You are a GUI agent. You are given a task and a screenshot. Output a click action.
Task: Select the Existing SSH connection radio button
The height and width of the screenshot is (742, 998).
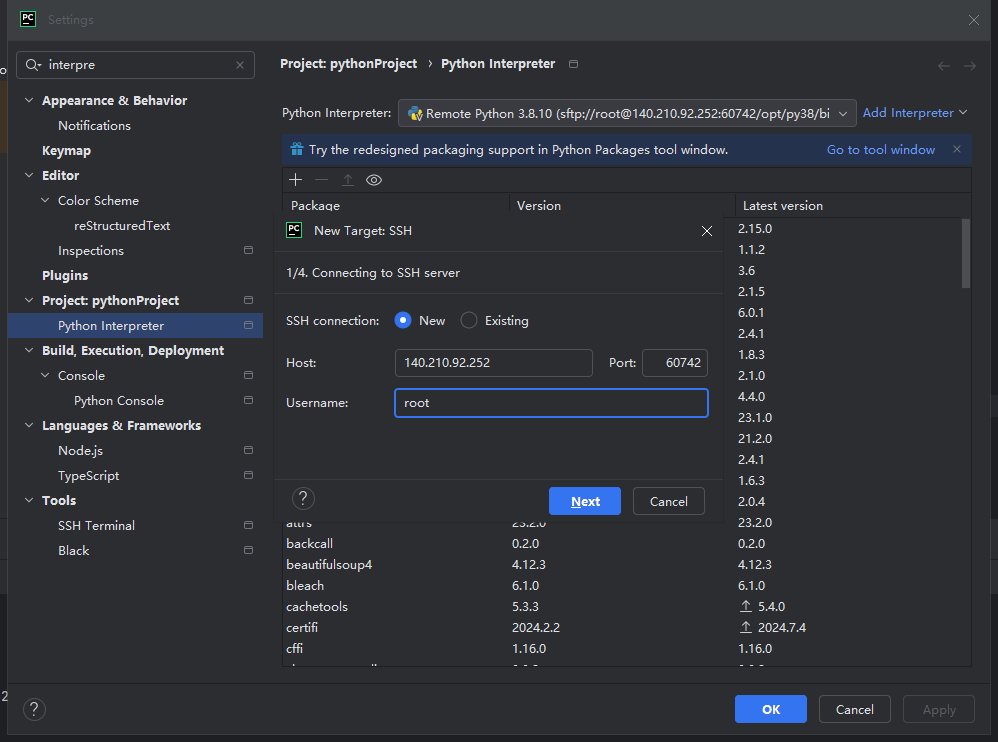[468, 320]
